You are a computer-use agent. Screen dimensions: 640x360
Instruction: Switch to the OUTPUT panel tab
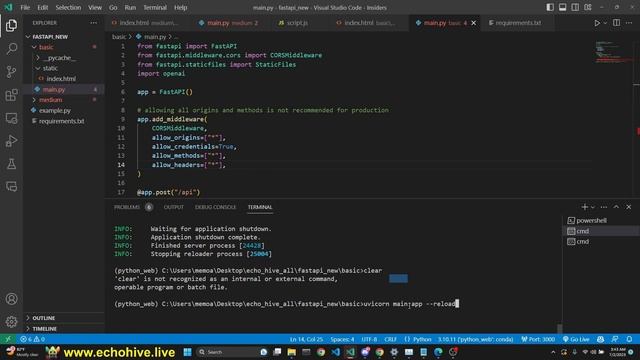coord(173,207)
